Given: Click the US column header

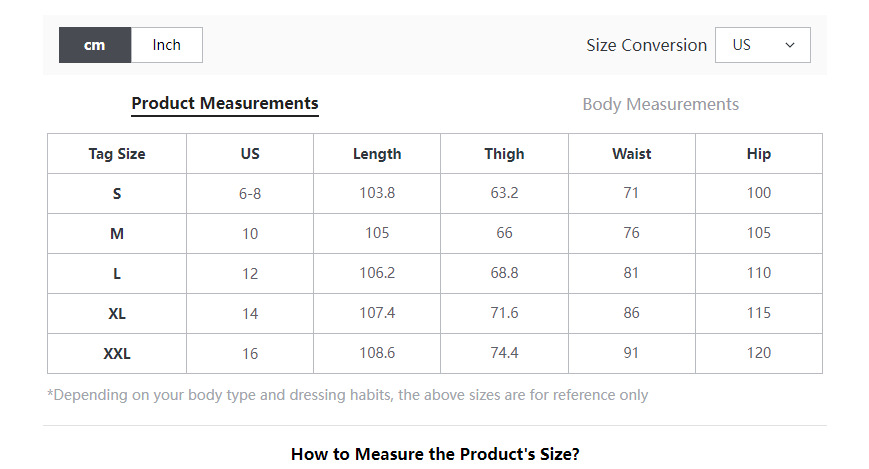Looking at the screenshot, I should click(250, 154).
